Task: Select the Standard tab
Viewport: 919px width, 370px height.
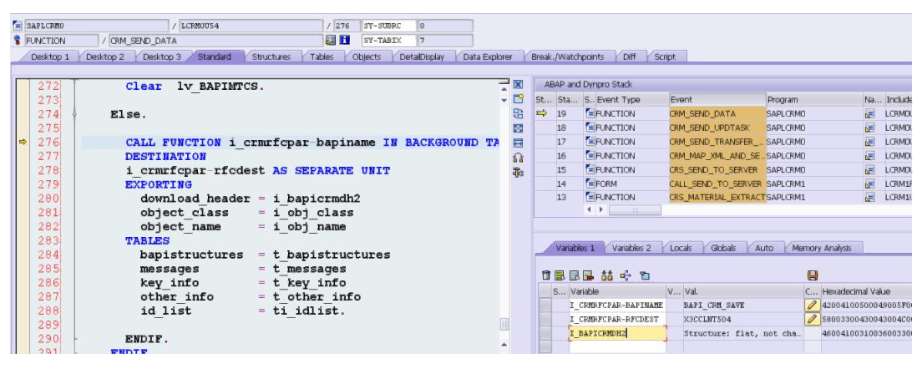Action: (x=214, y=57)
